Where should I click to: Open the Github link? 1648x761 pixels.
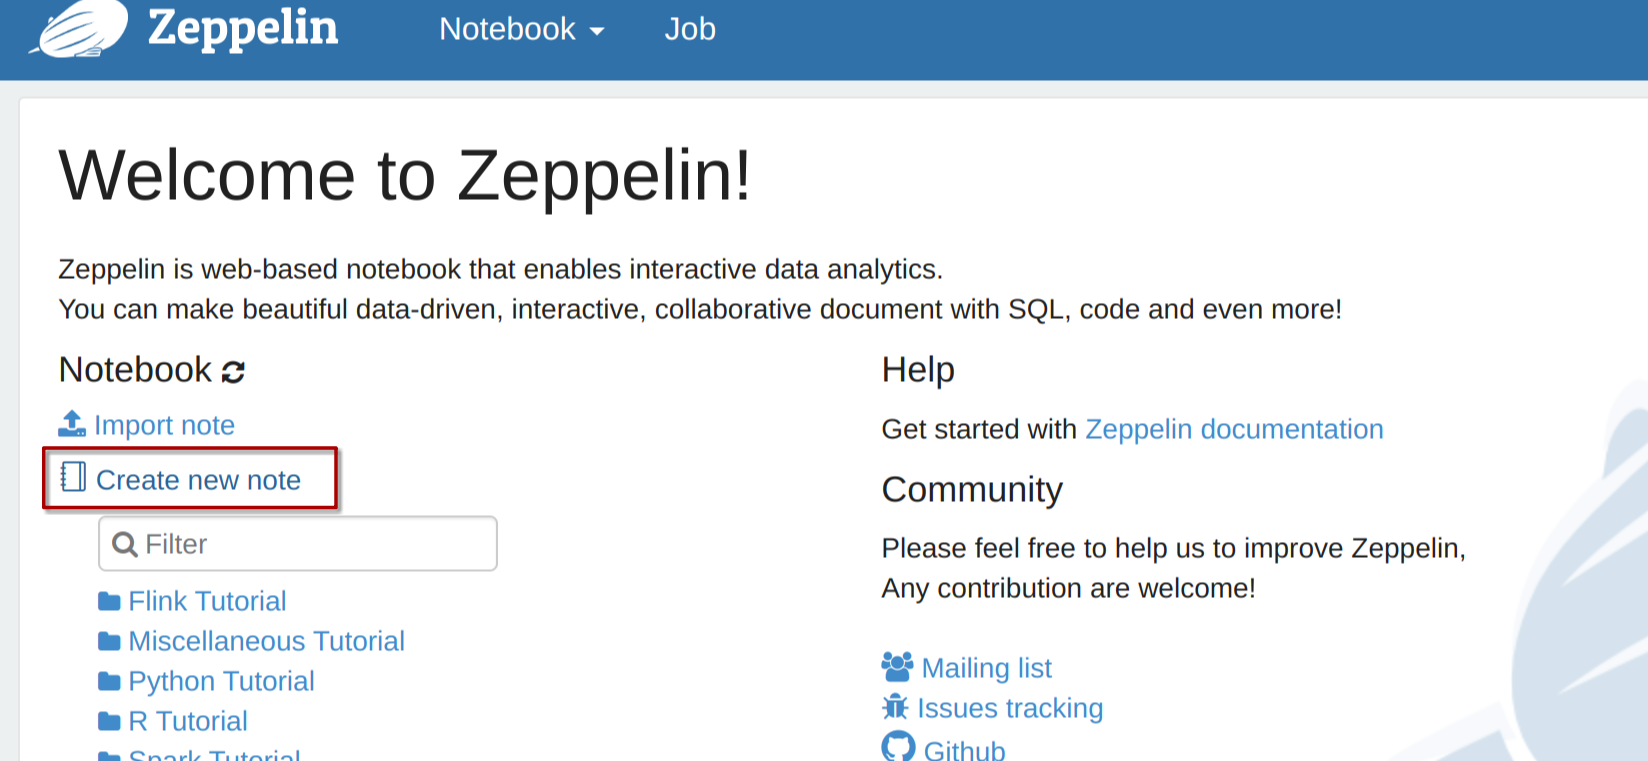coord(964,749)
